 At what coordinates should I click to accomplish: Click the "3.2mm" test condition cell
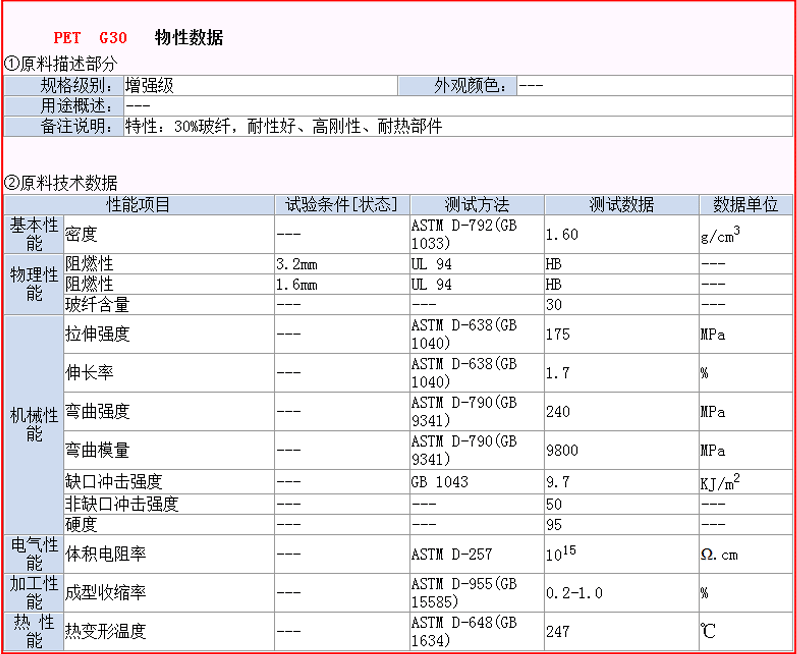tap(296, 264)
